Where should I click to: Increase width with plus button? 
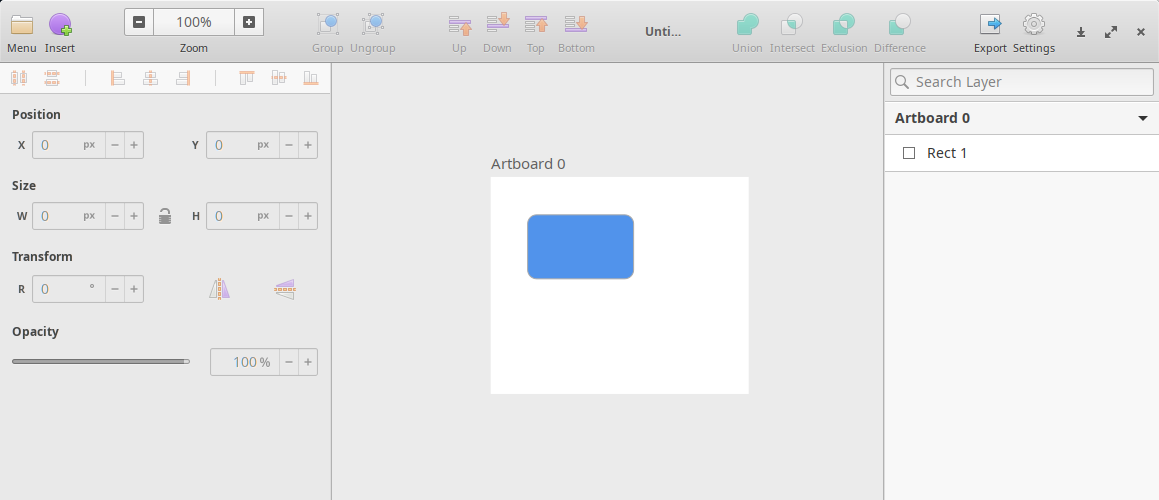pos(134,216)
